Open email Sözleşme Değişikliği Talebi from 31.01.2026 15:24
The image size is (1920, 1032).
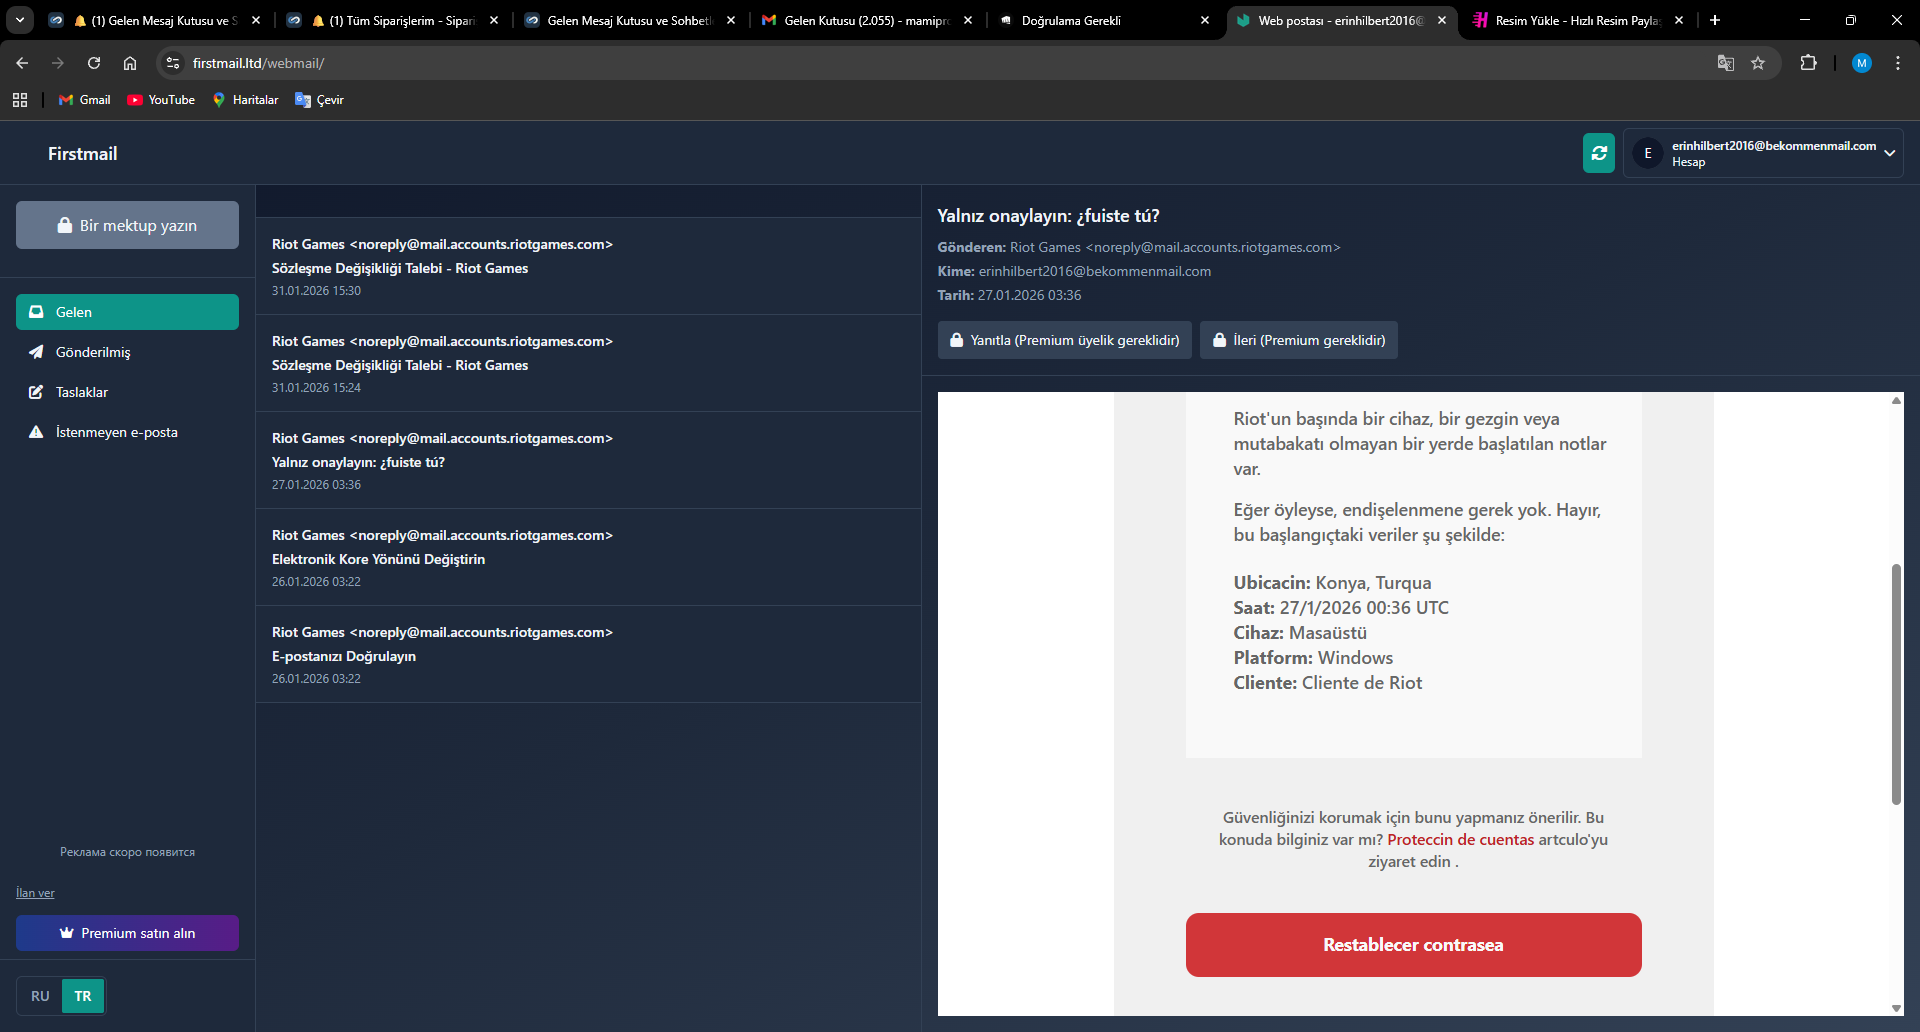click(x=588, y=363)
